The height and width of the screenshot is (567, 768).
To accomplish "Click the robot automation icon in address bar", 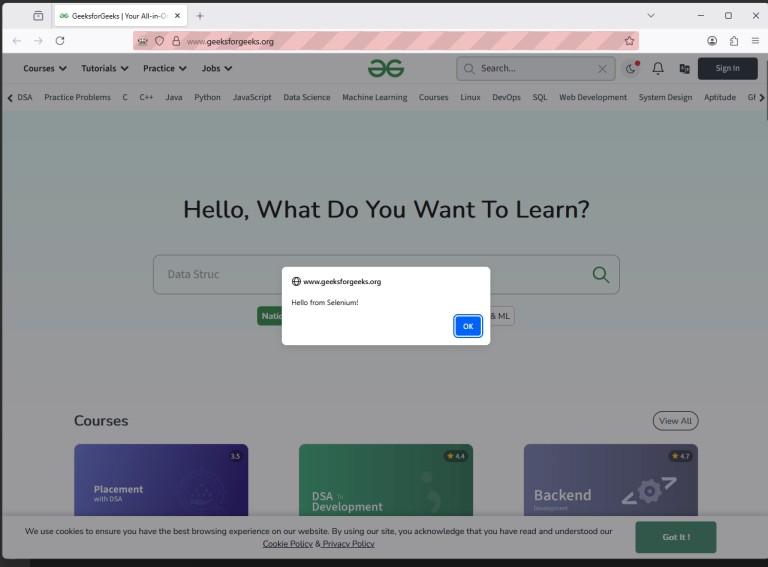I will point(143,41).
